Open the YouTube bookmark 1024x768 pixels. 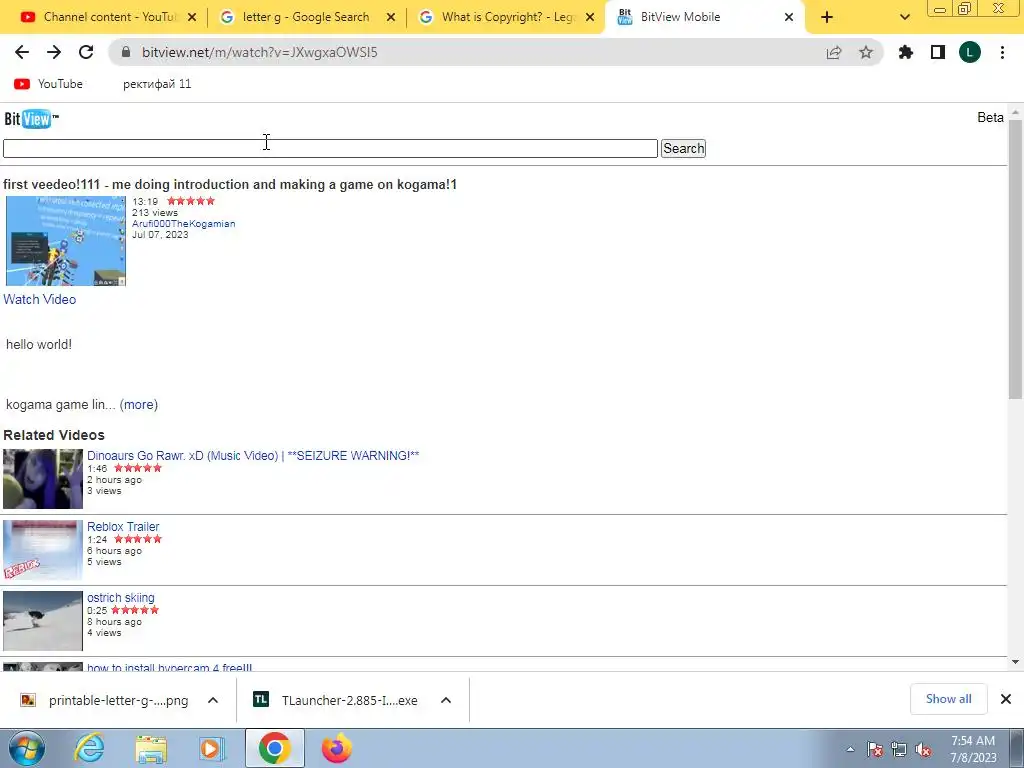pos(49,84)
